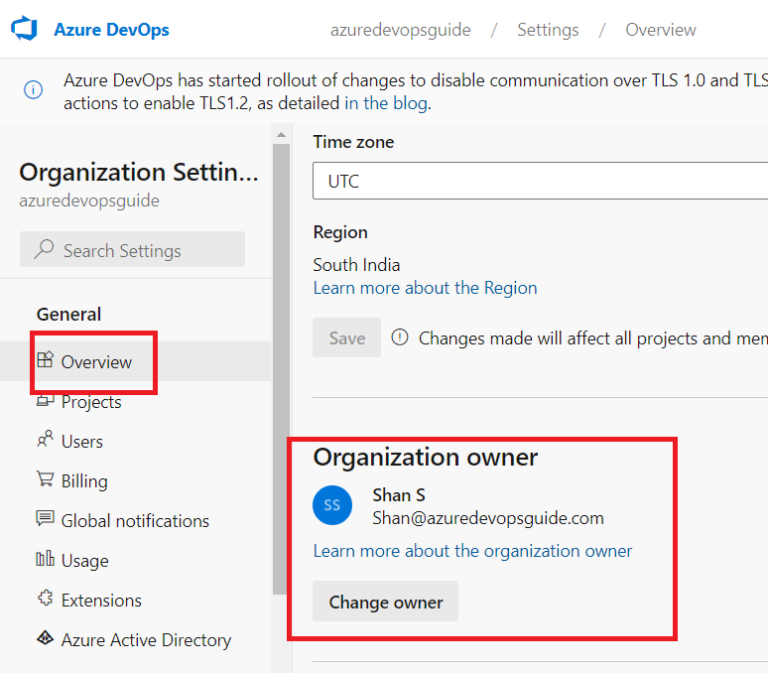Open the Time zone UTC dropdown

pos(540,181)
